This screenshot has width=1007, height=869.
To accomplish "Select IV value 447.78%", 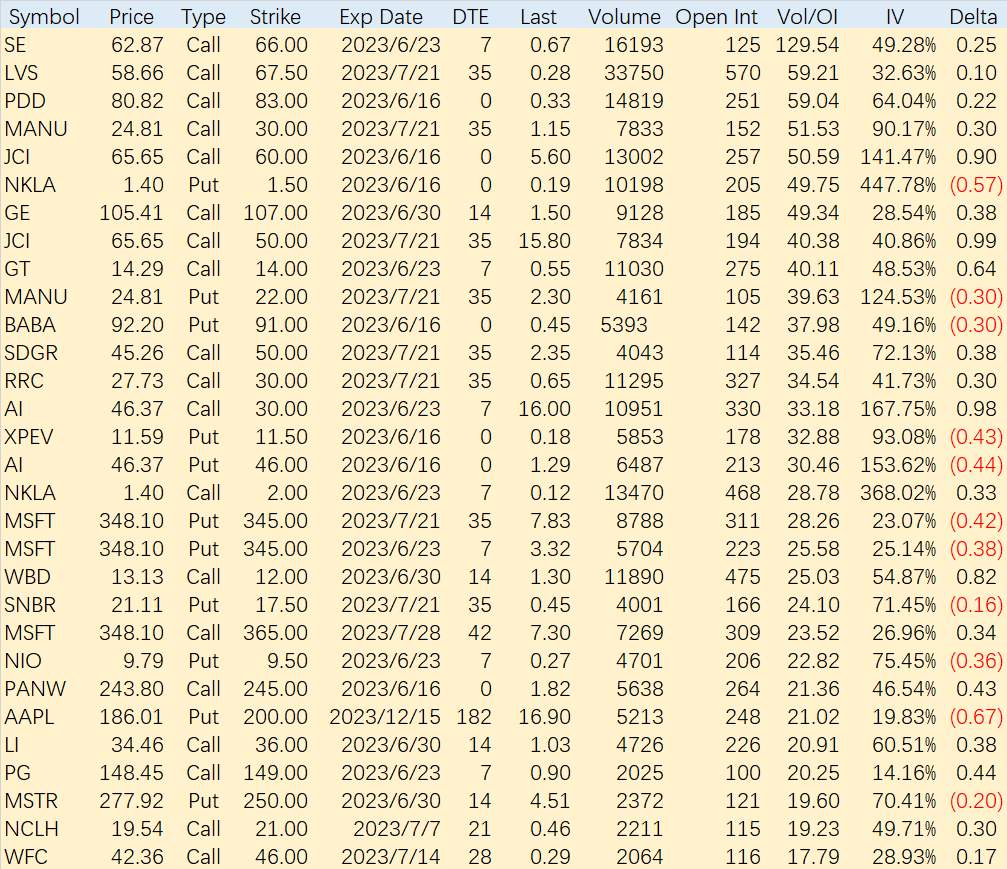I will coord(898,185).
